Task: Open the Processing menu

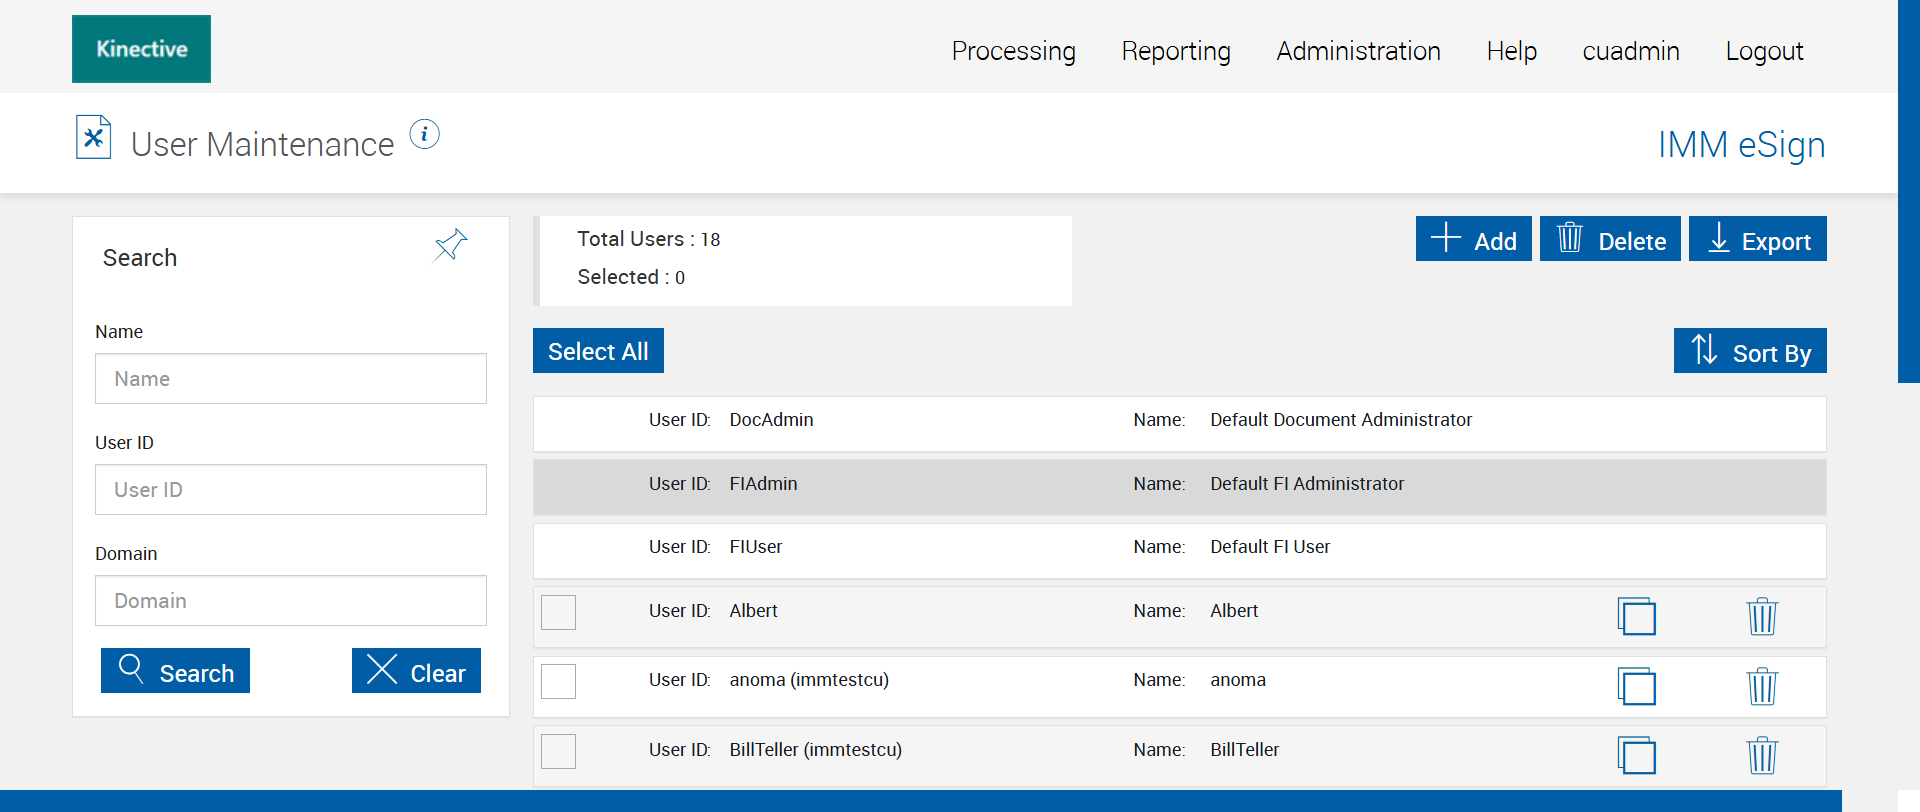Action: 1013,51
